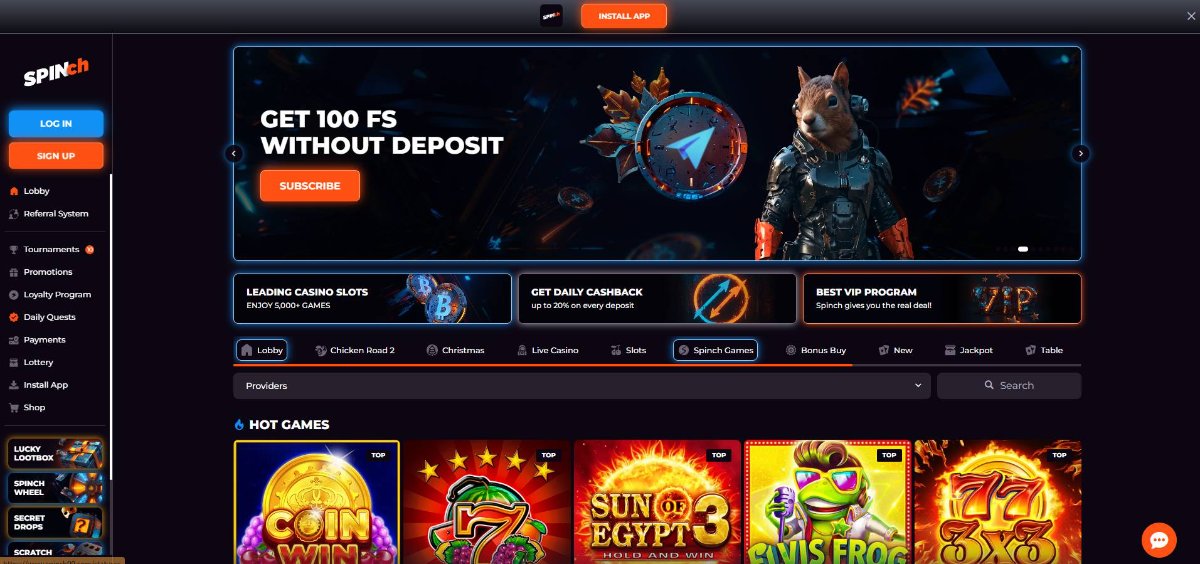Go to the previous banner slide arrow
This screenshot has width=1200, height=564.
point(234,154)
